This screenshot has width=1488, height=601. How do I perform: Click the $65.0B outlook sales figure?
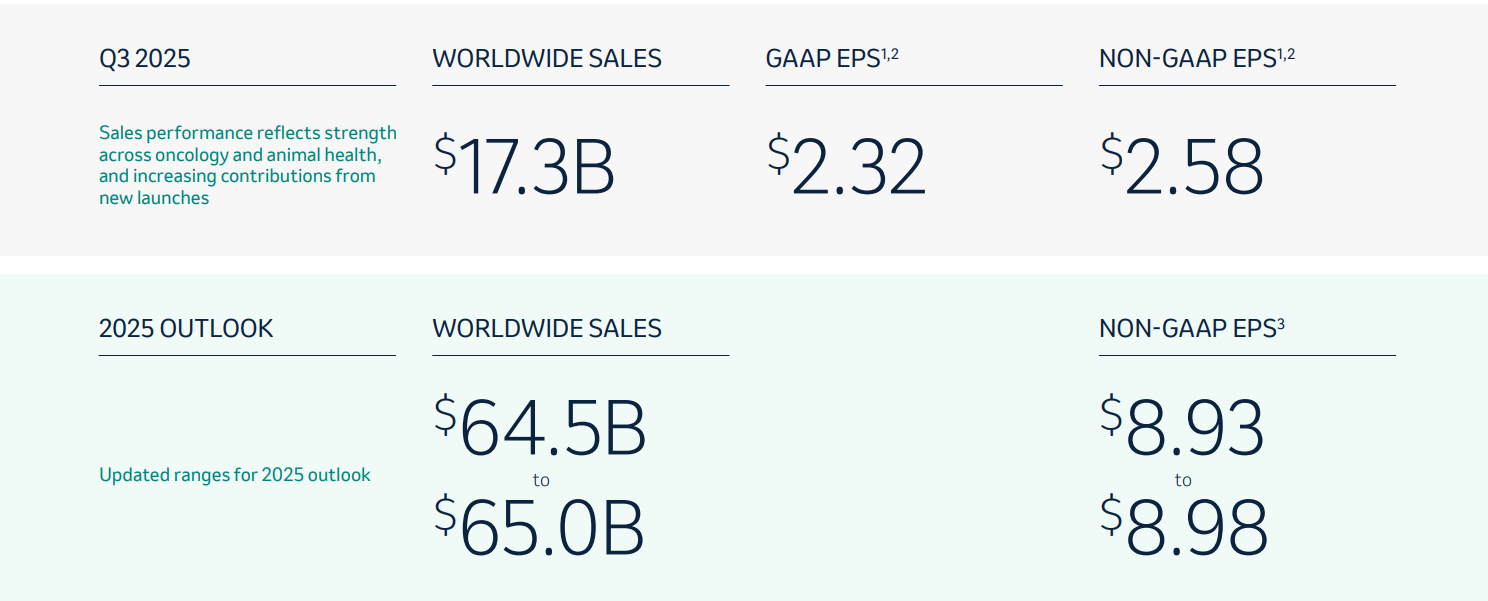[540, 527]
